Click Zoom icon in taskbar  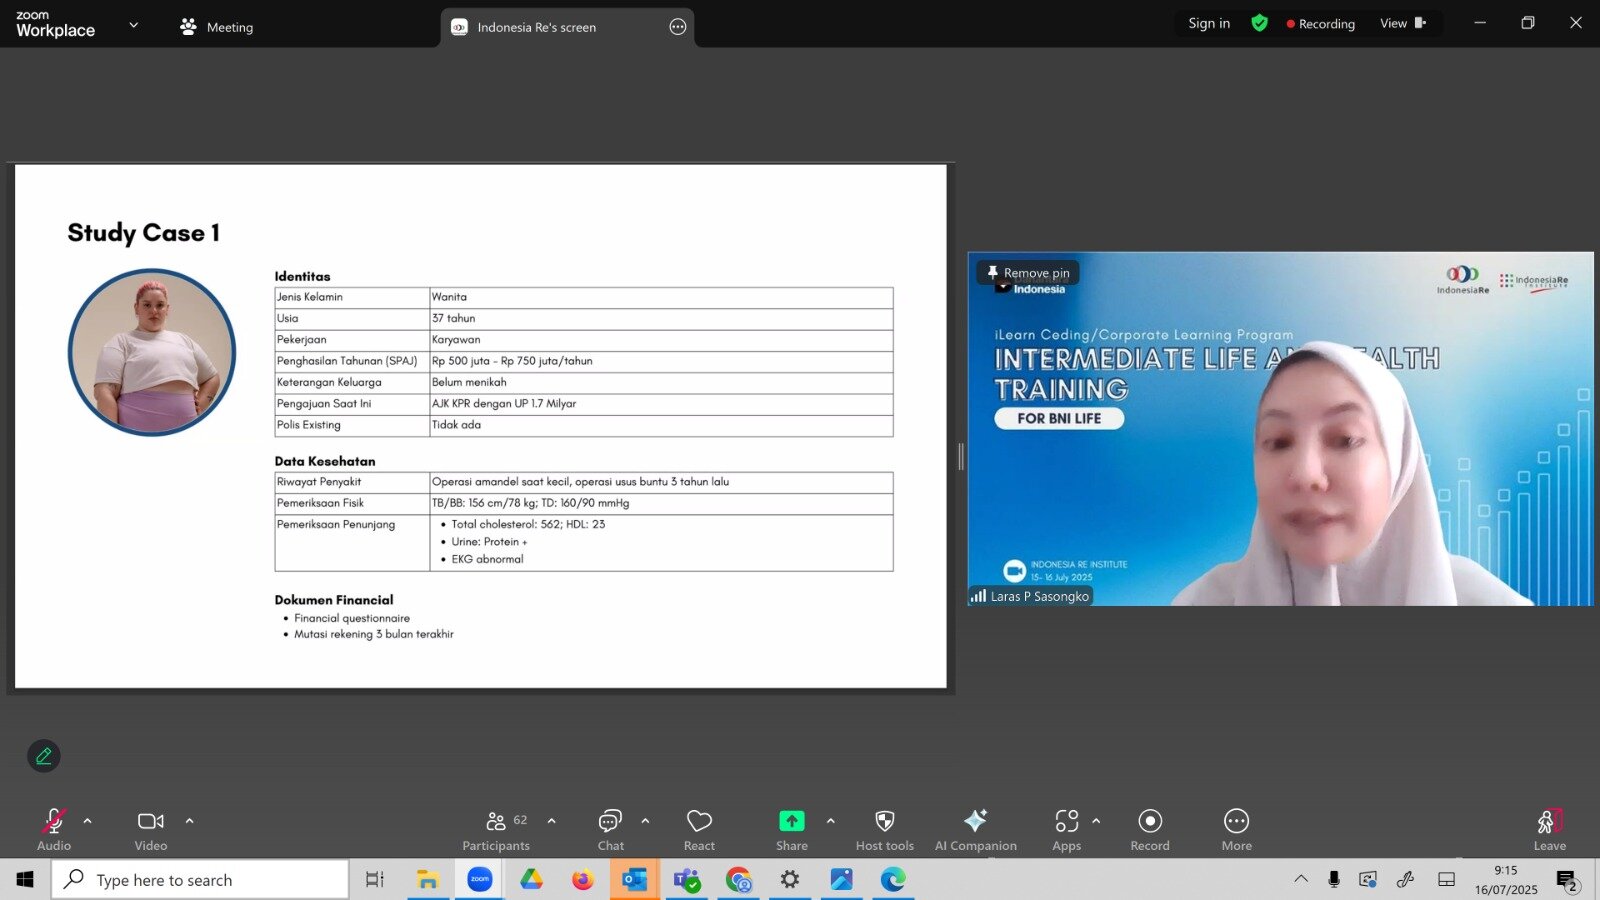tap(480, 879)
